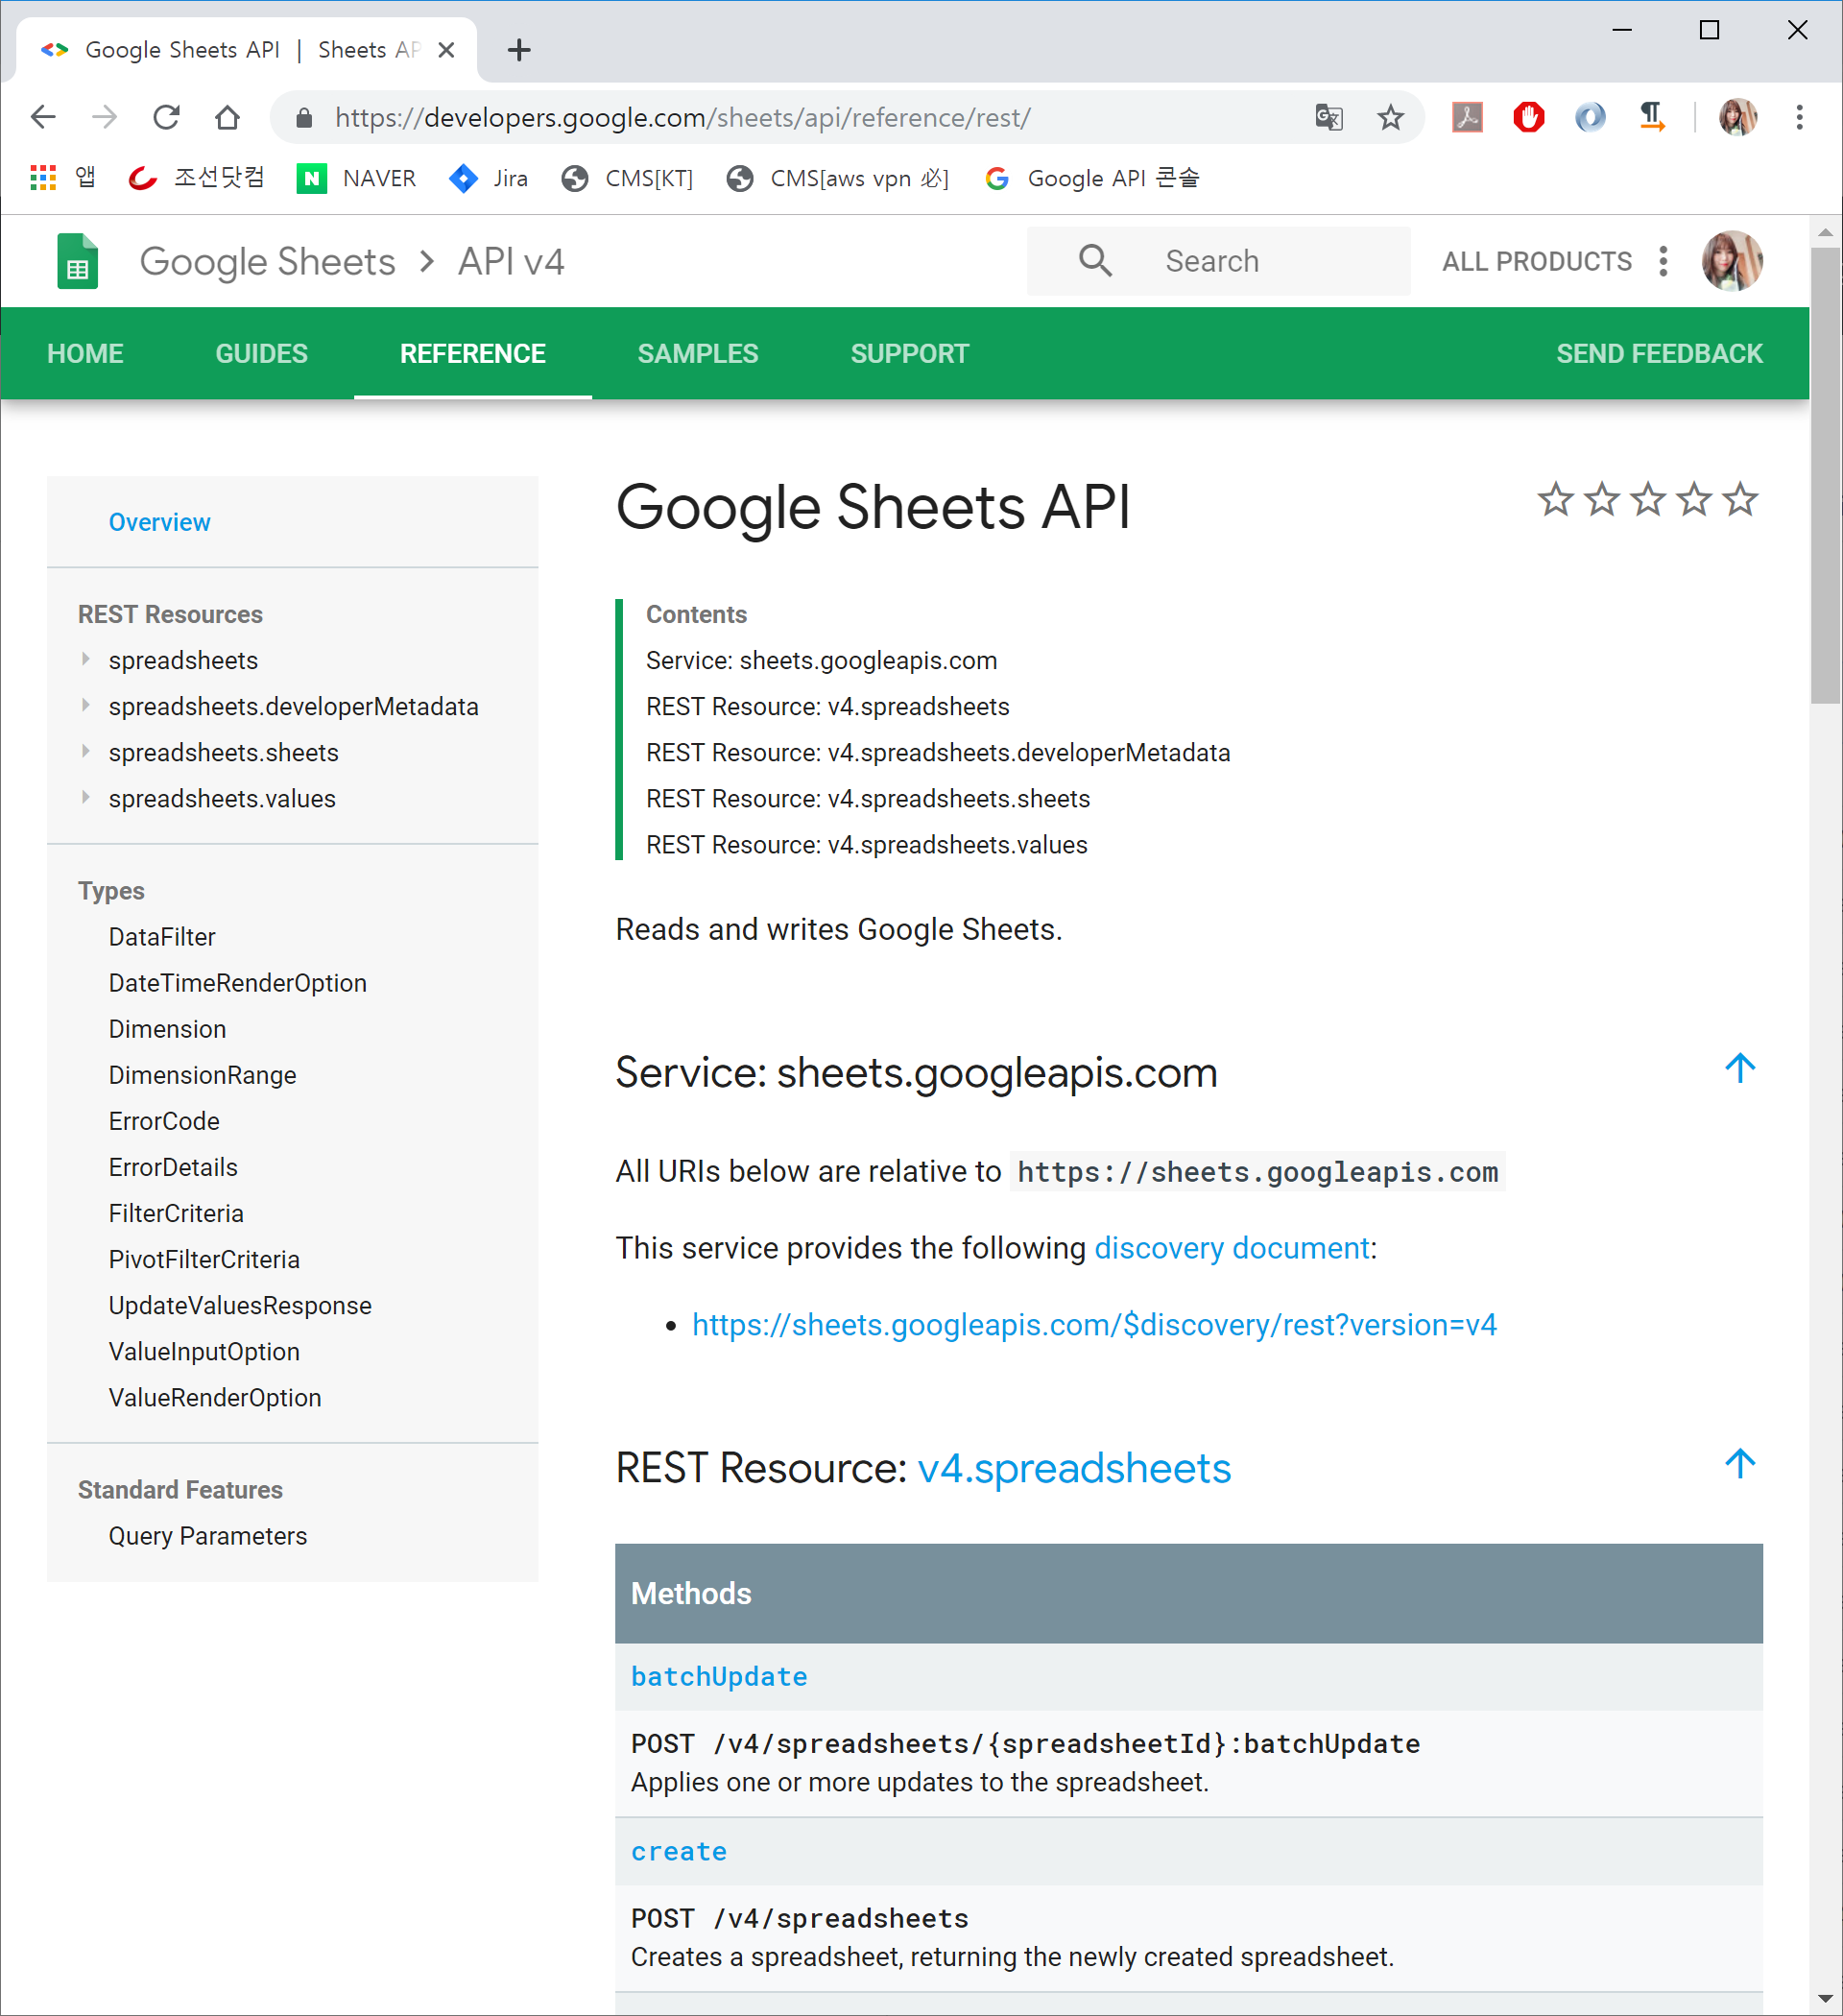Rate page with the third star
1843x2016 pixels.
[1648, 499]
